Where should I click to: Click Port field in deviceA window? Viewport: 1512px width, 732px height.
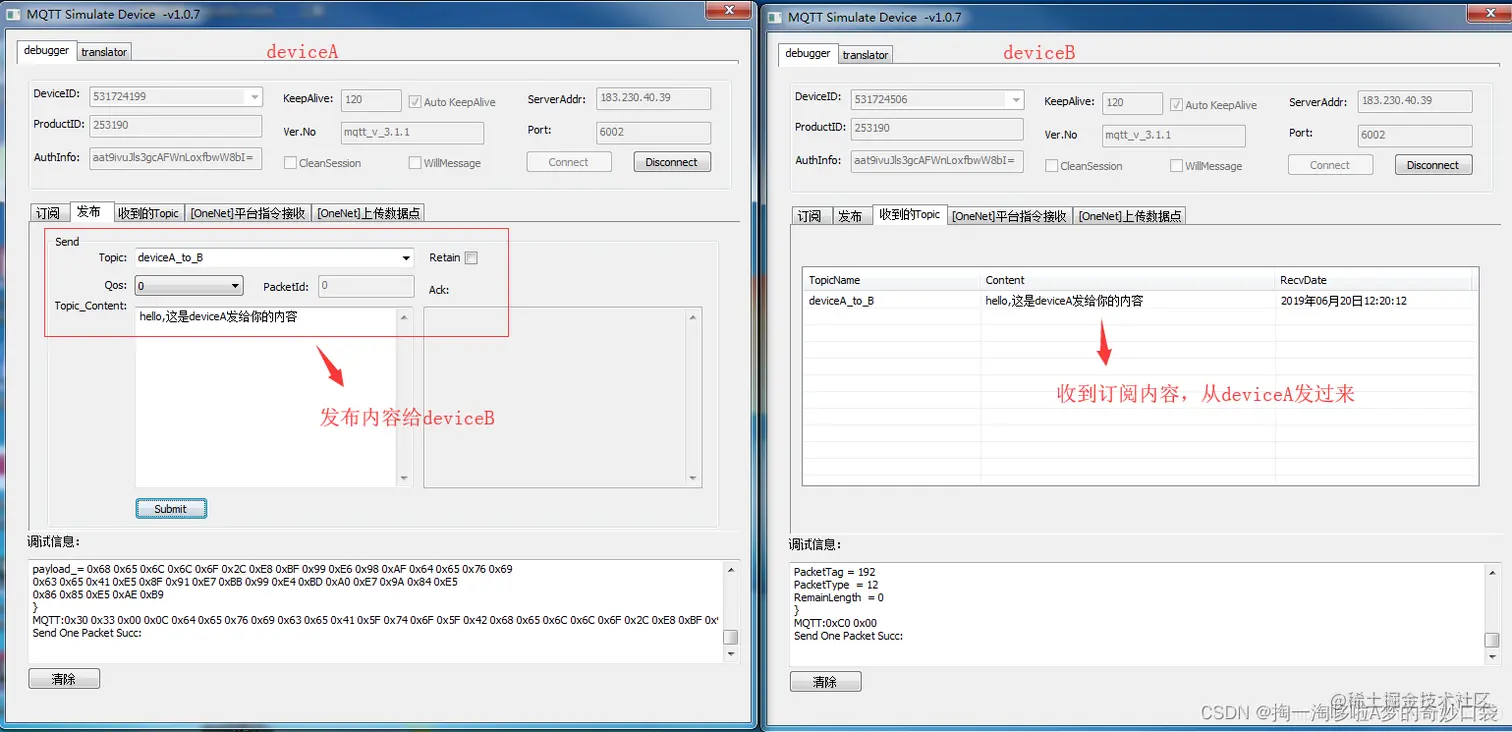click(654, 131)
